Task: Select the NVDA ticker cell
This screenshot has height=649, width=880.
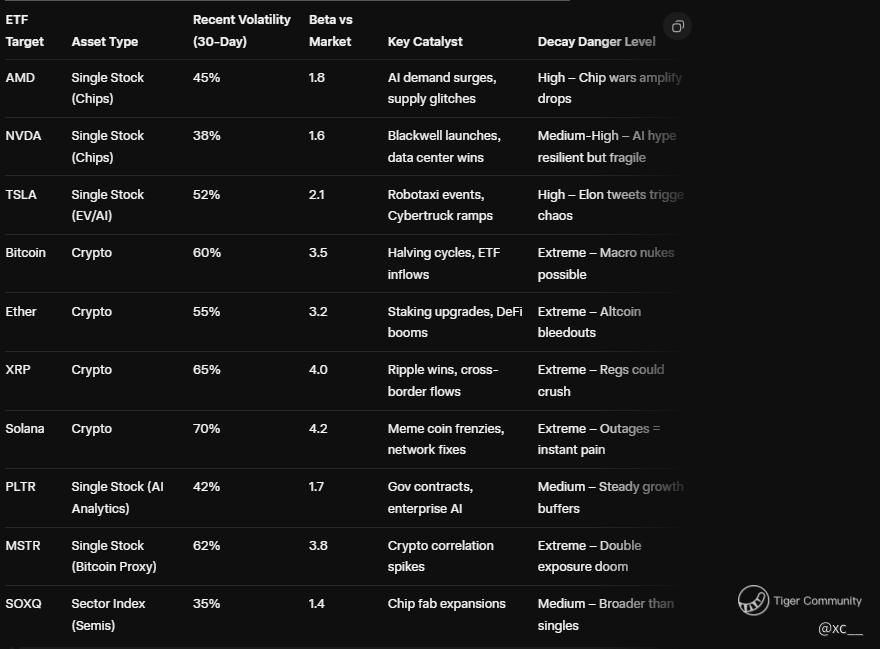Action: pos(23,136)
